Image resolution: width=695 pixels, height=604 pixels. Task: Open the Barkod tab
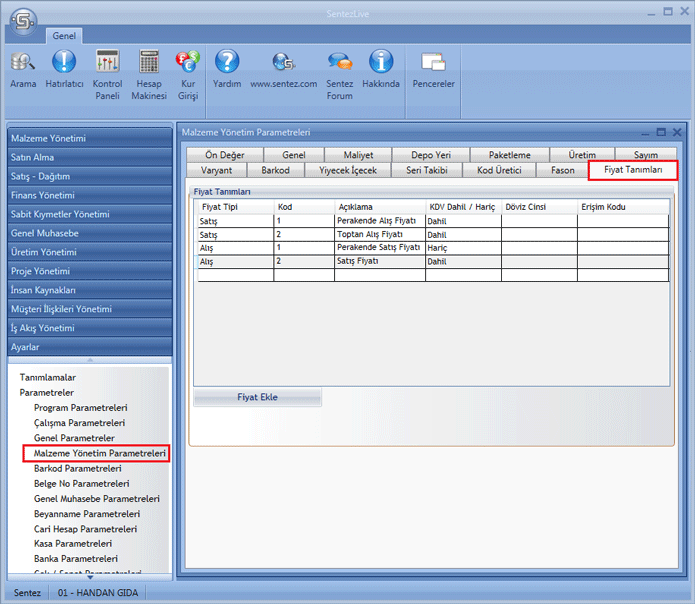tap(275, 170)
